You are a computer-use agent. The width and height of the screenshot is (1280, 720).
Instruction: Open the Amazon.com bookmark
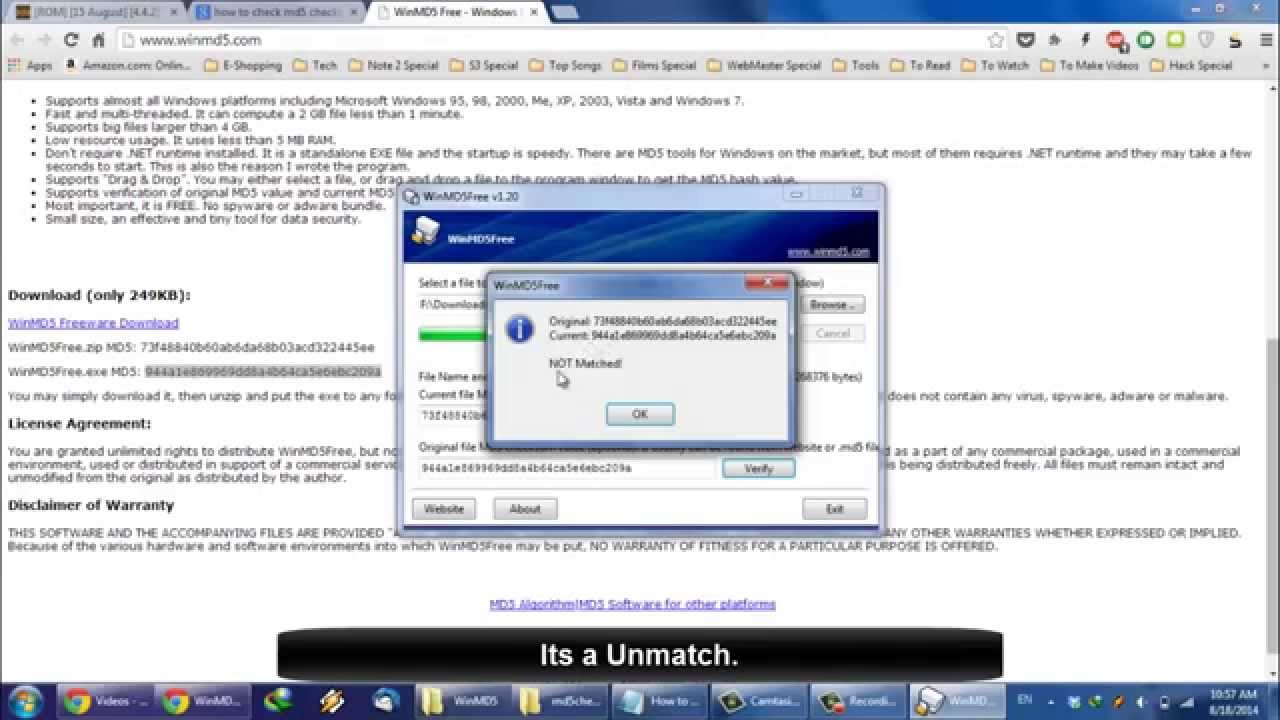pos(128,65)
